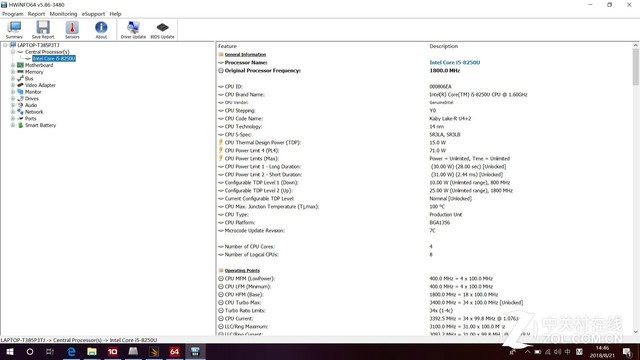Click the BIOS Update chip icon

click(x=162, y=29)
